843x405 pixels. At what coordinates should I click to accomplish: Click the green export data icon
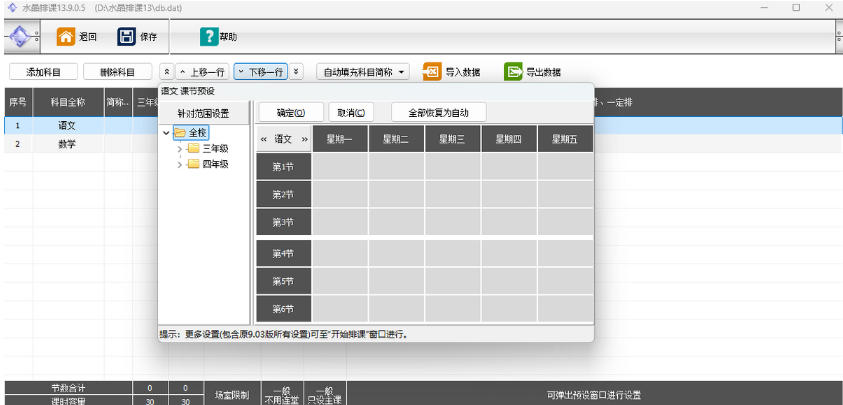(513, 72)
